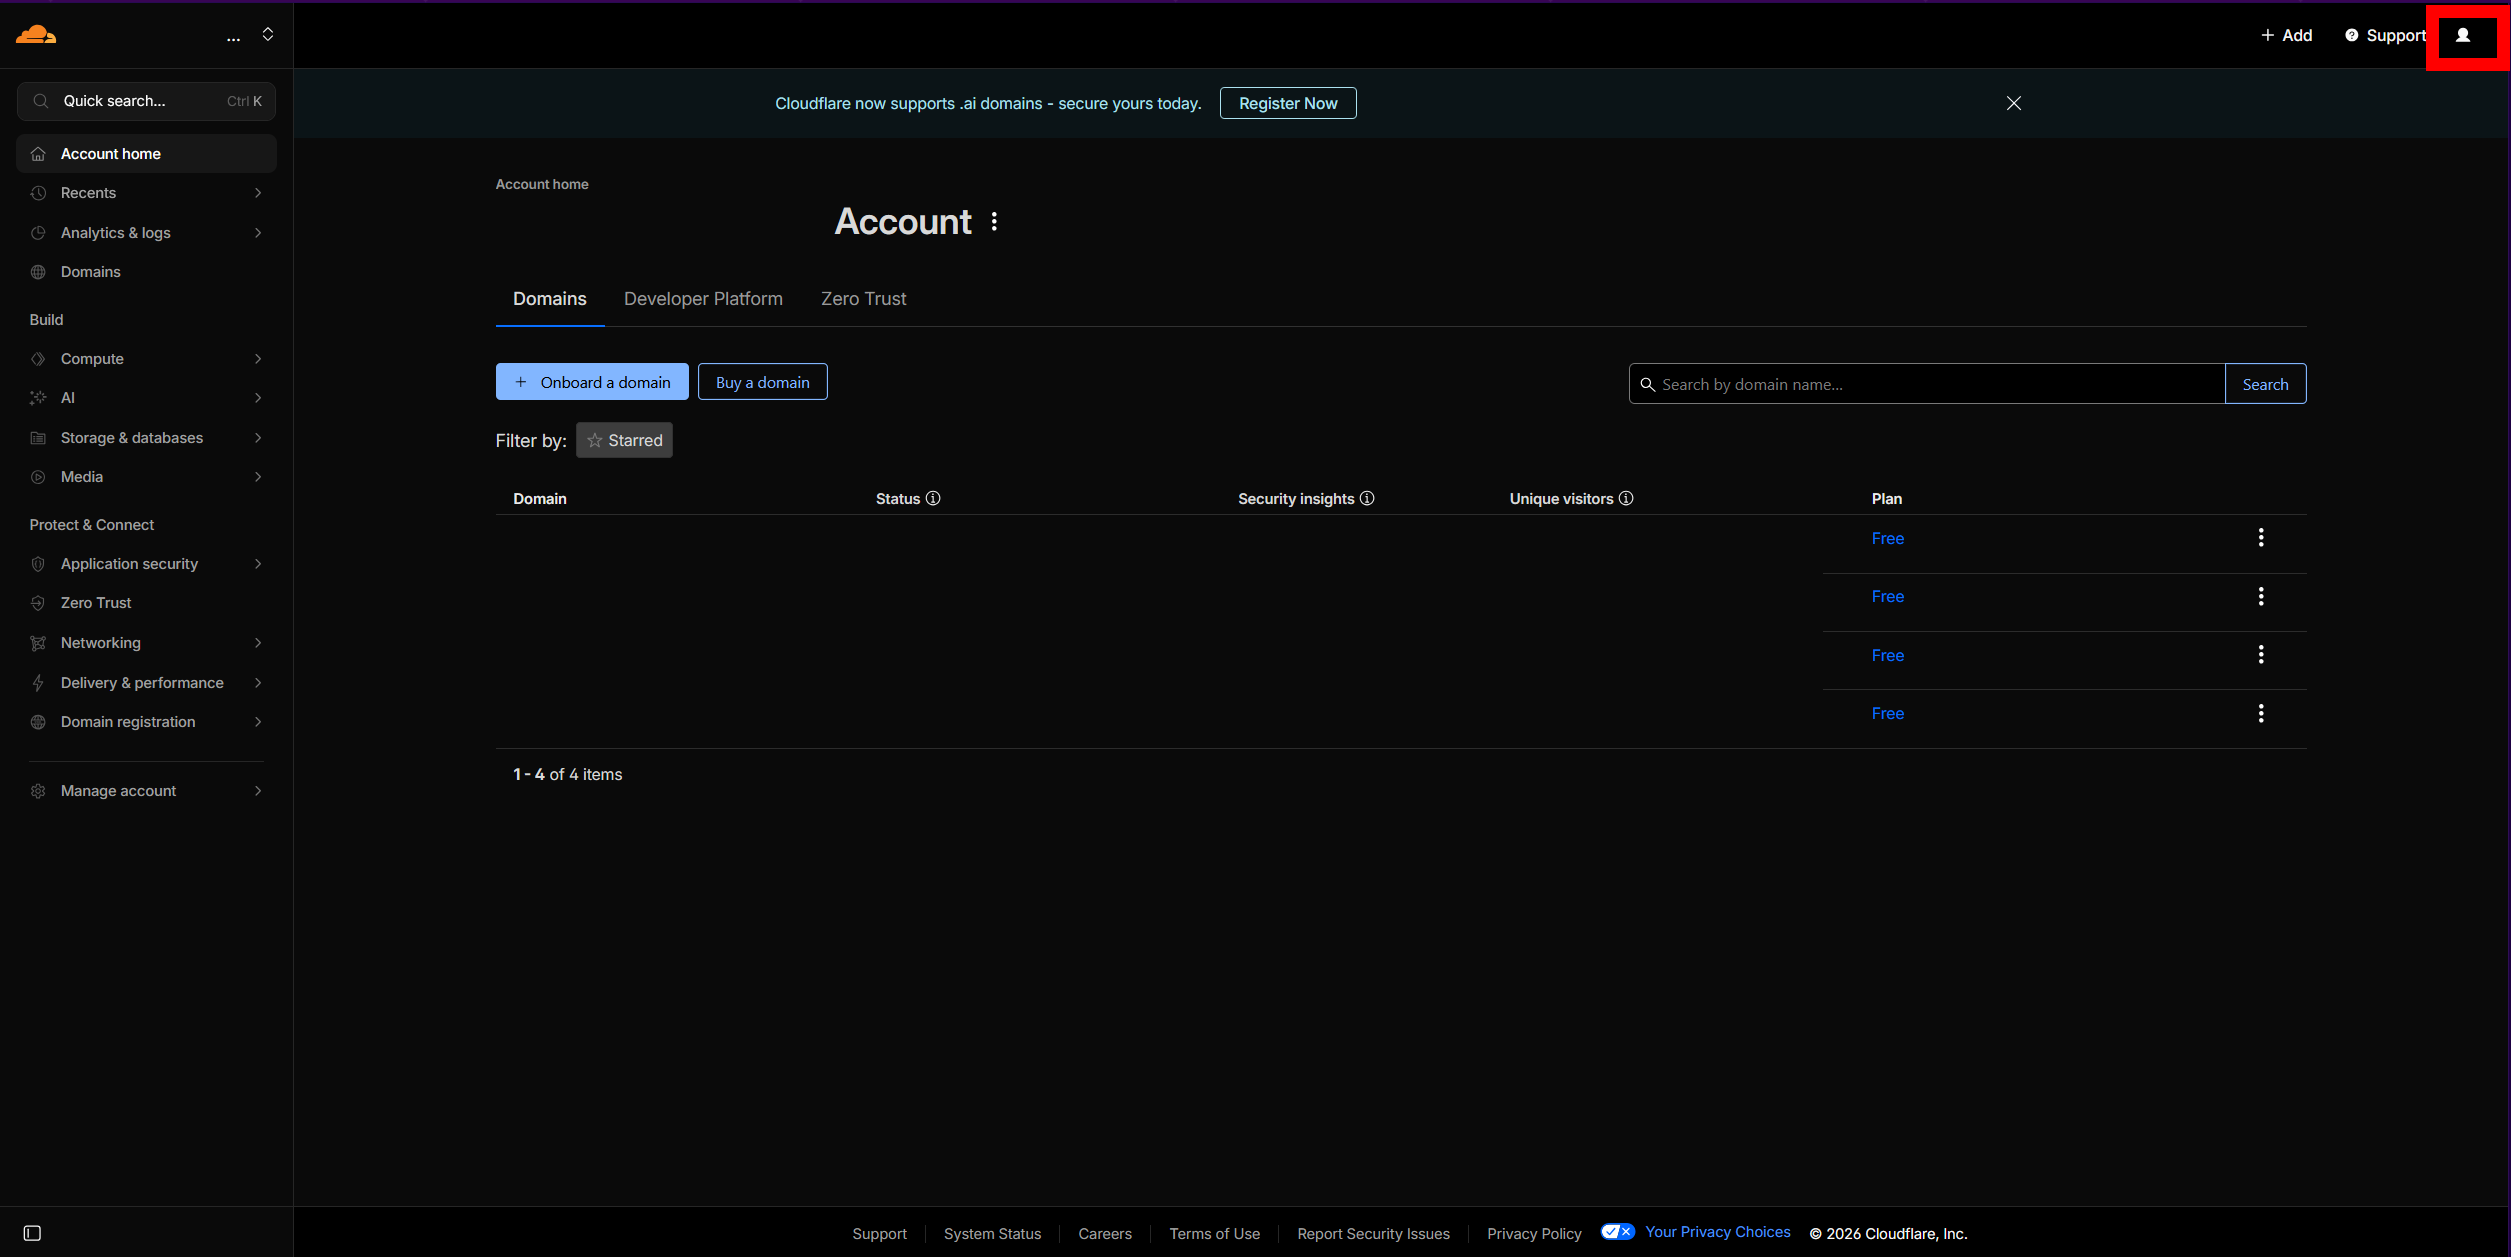Open the account profile icon top-right
The image size is (2511, 1257).
click(x=2465, y=35)
